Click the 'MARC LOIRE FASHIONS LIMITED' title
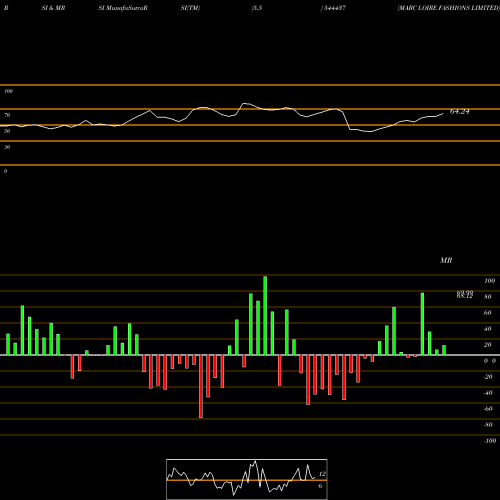The image size is (500, 500). tap(448, 8)
